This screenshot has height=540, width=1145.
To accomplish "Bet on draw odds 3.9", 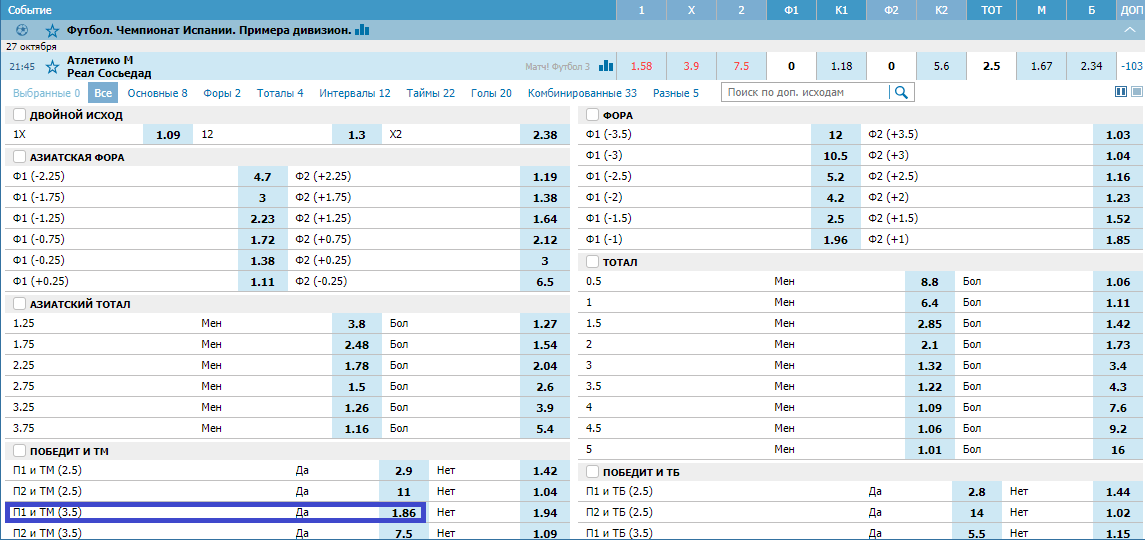I will click(692, 66).
